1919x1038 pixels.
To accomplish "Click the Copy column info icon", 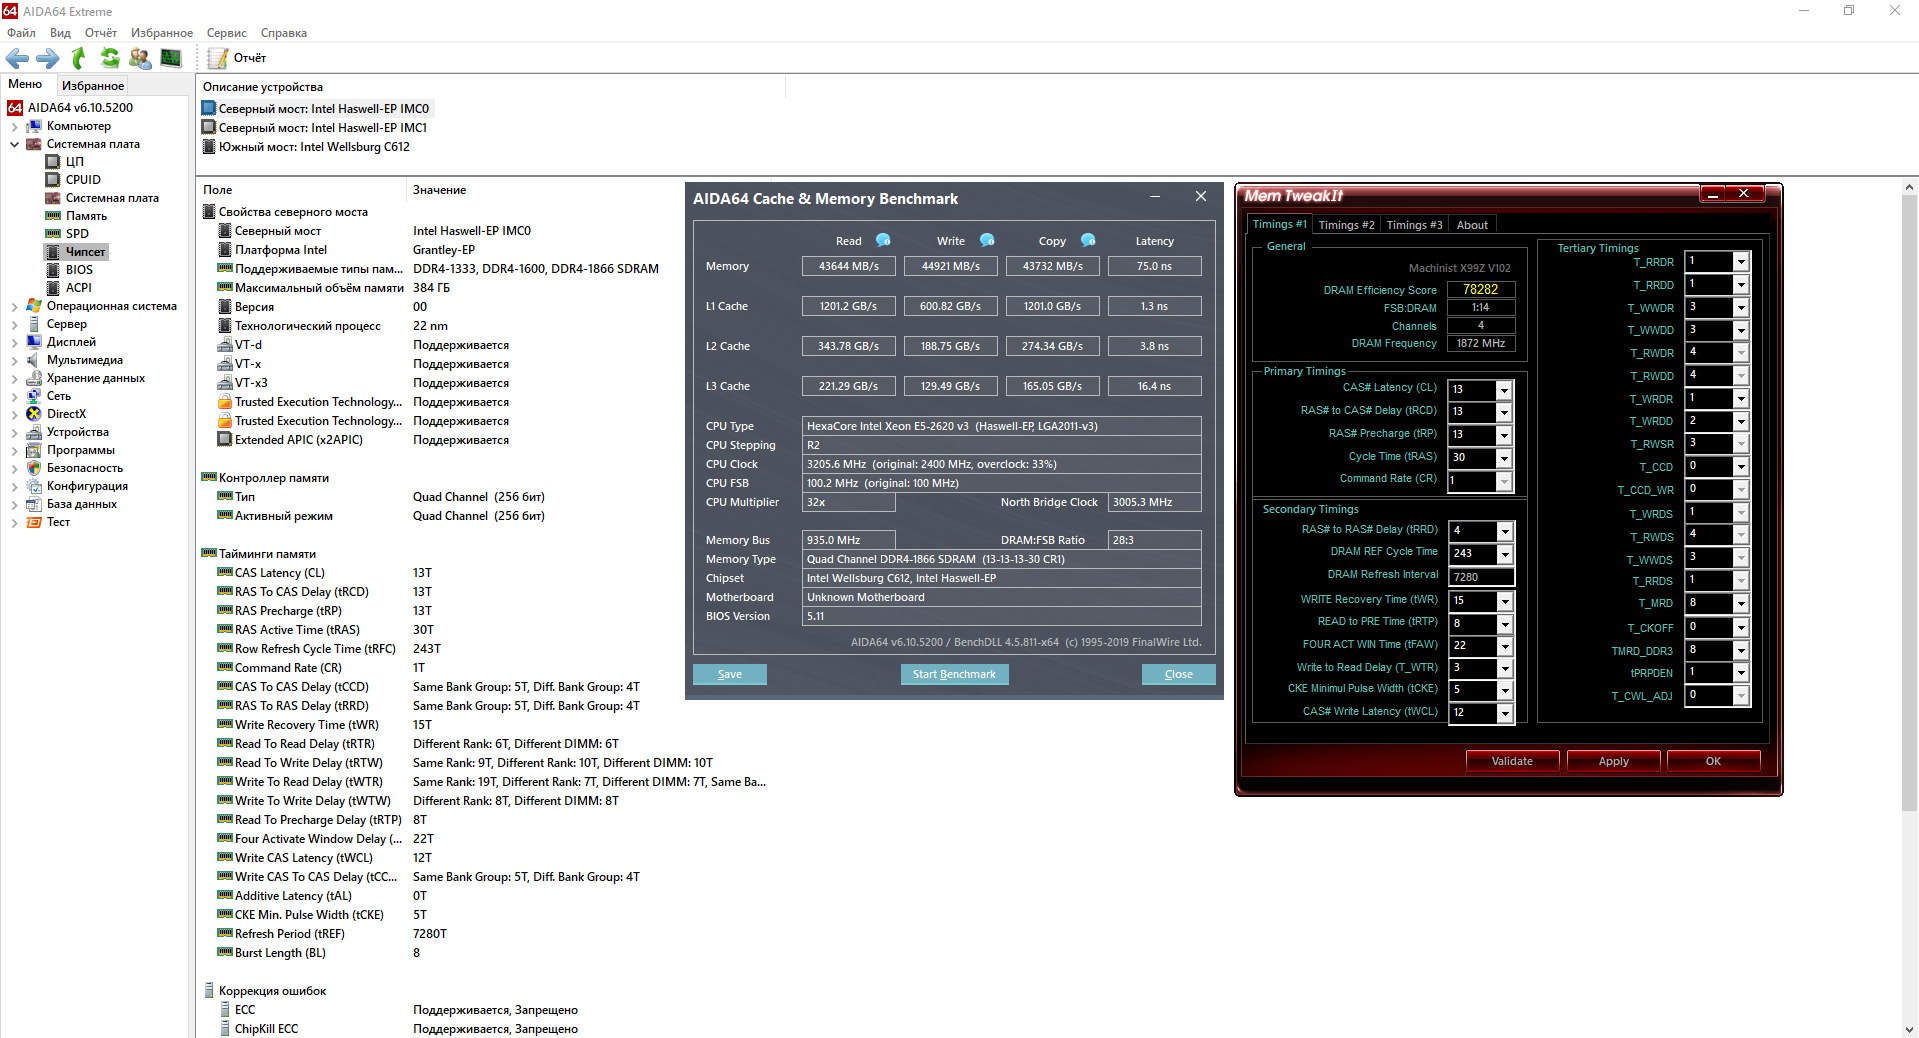I will pyautogui.click(x=1088, y=240).
